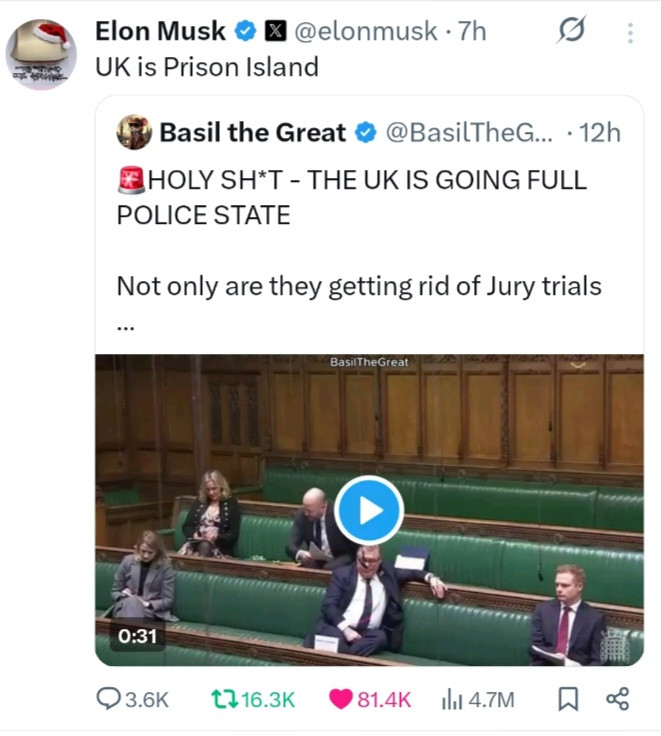Viewport: 661px width, 736px height.
Task: Click the 7h timestamp of the post
Action: pos(470,32)
